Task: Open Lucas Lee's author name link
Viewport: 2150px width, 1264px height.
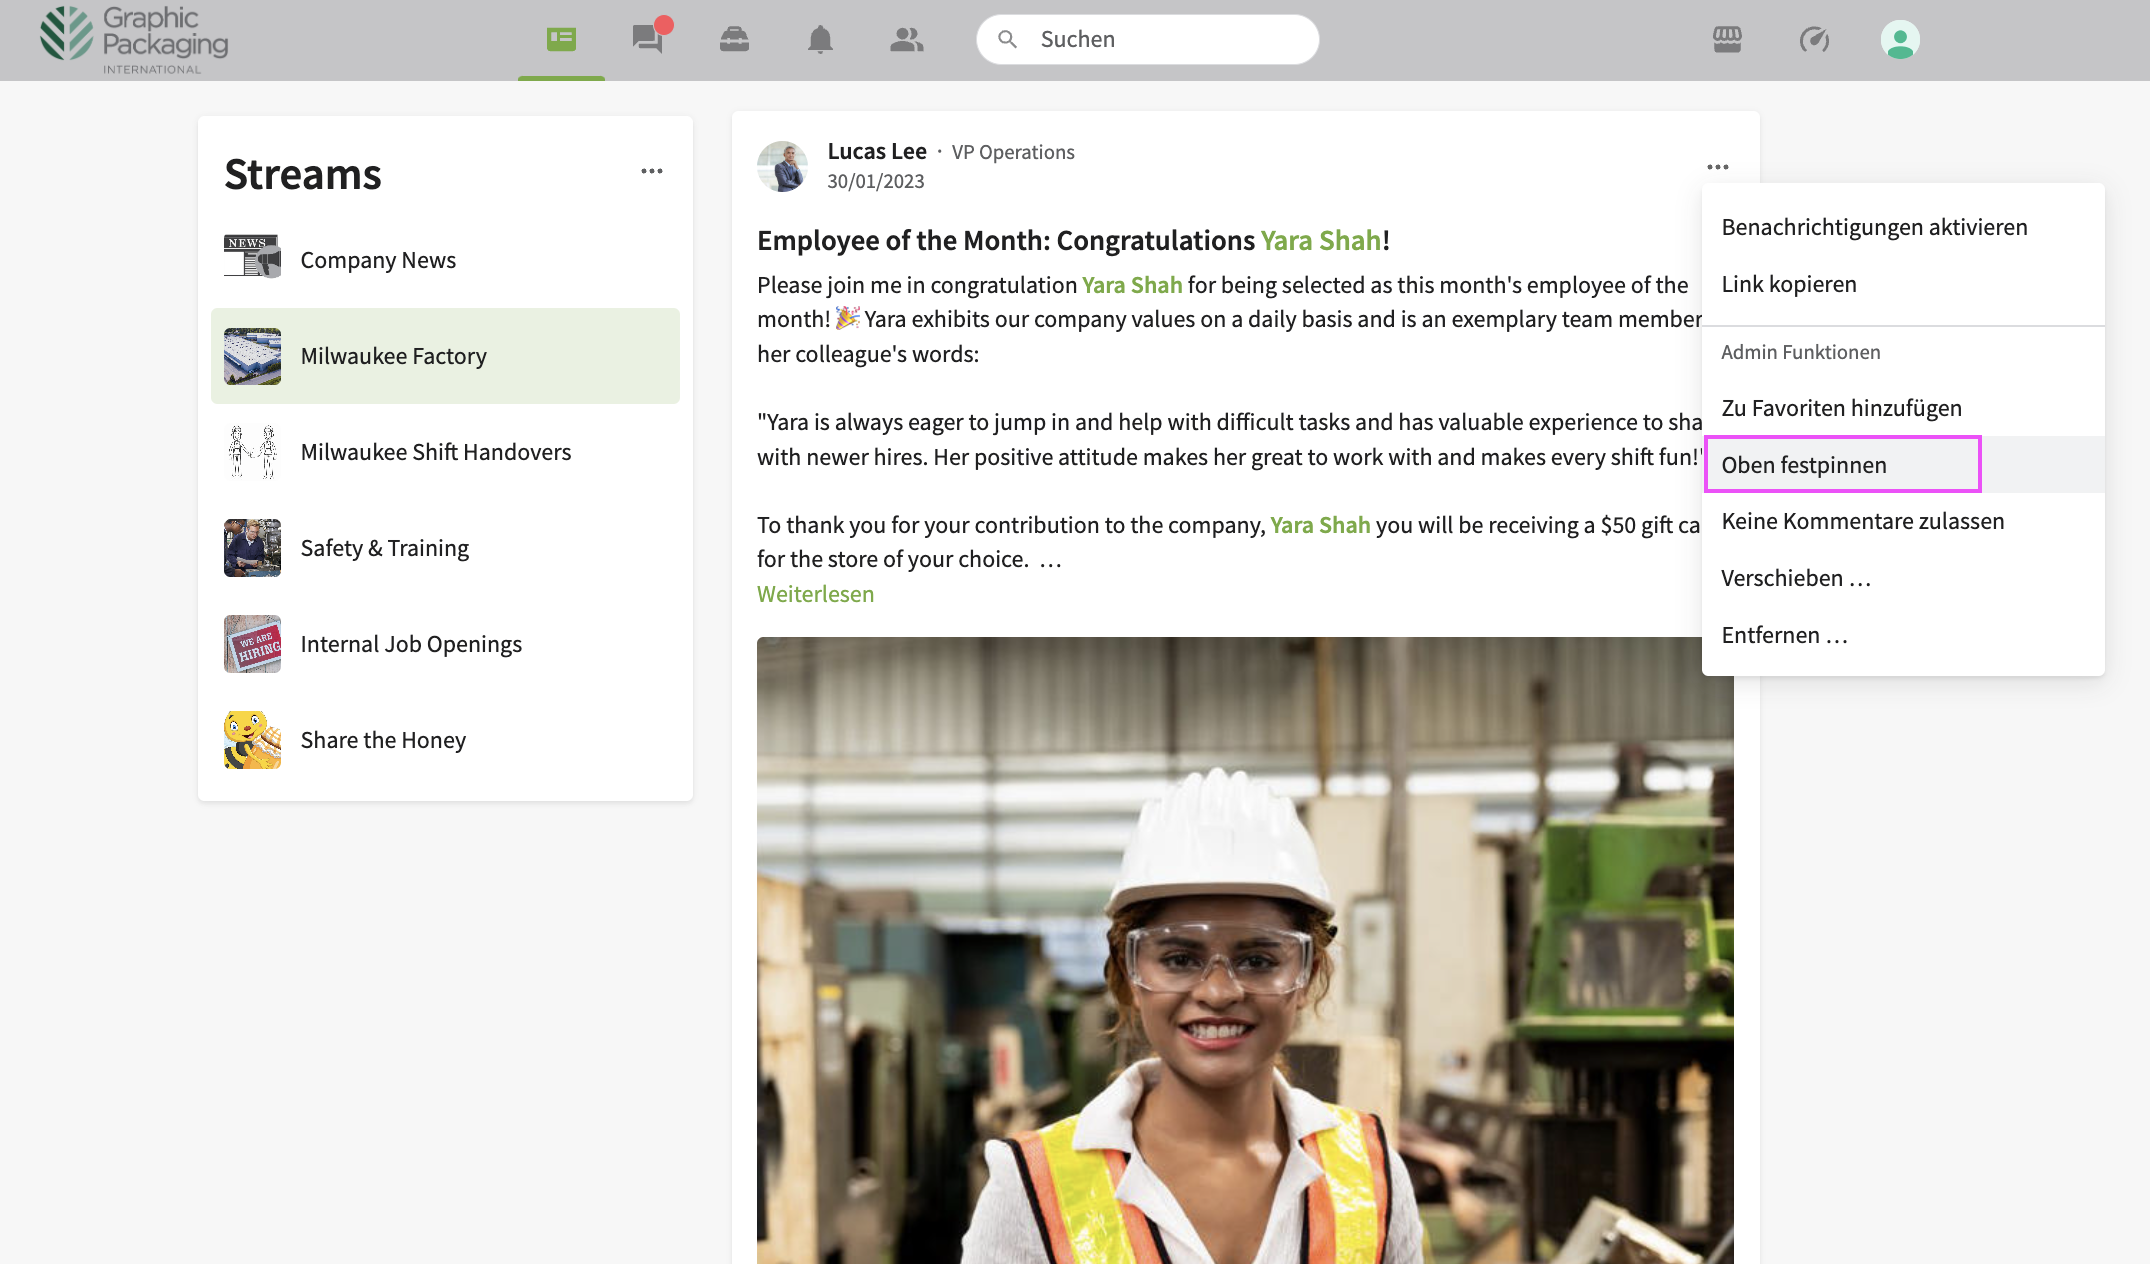Action: (877, 151)
